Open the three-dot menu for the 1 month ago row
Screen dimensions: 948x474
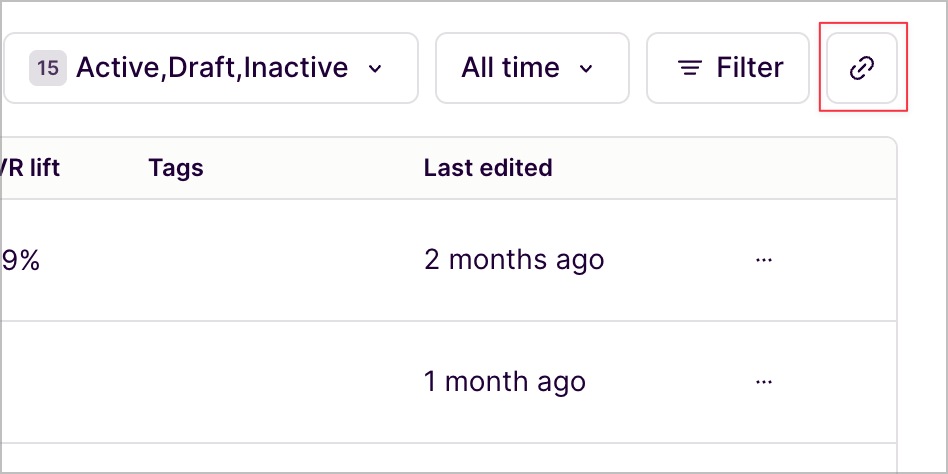(764, 382)
